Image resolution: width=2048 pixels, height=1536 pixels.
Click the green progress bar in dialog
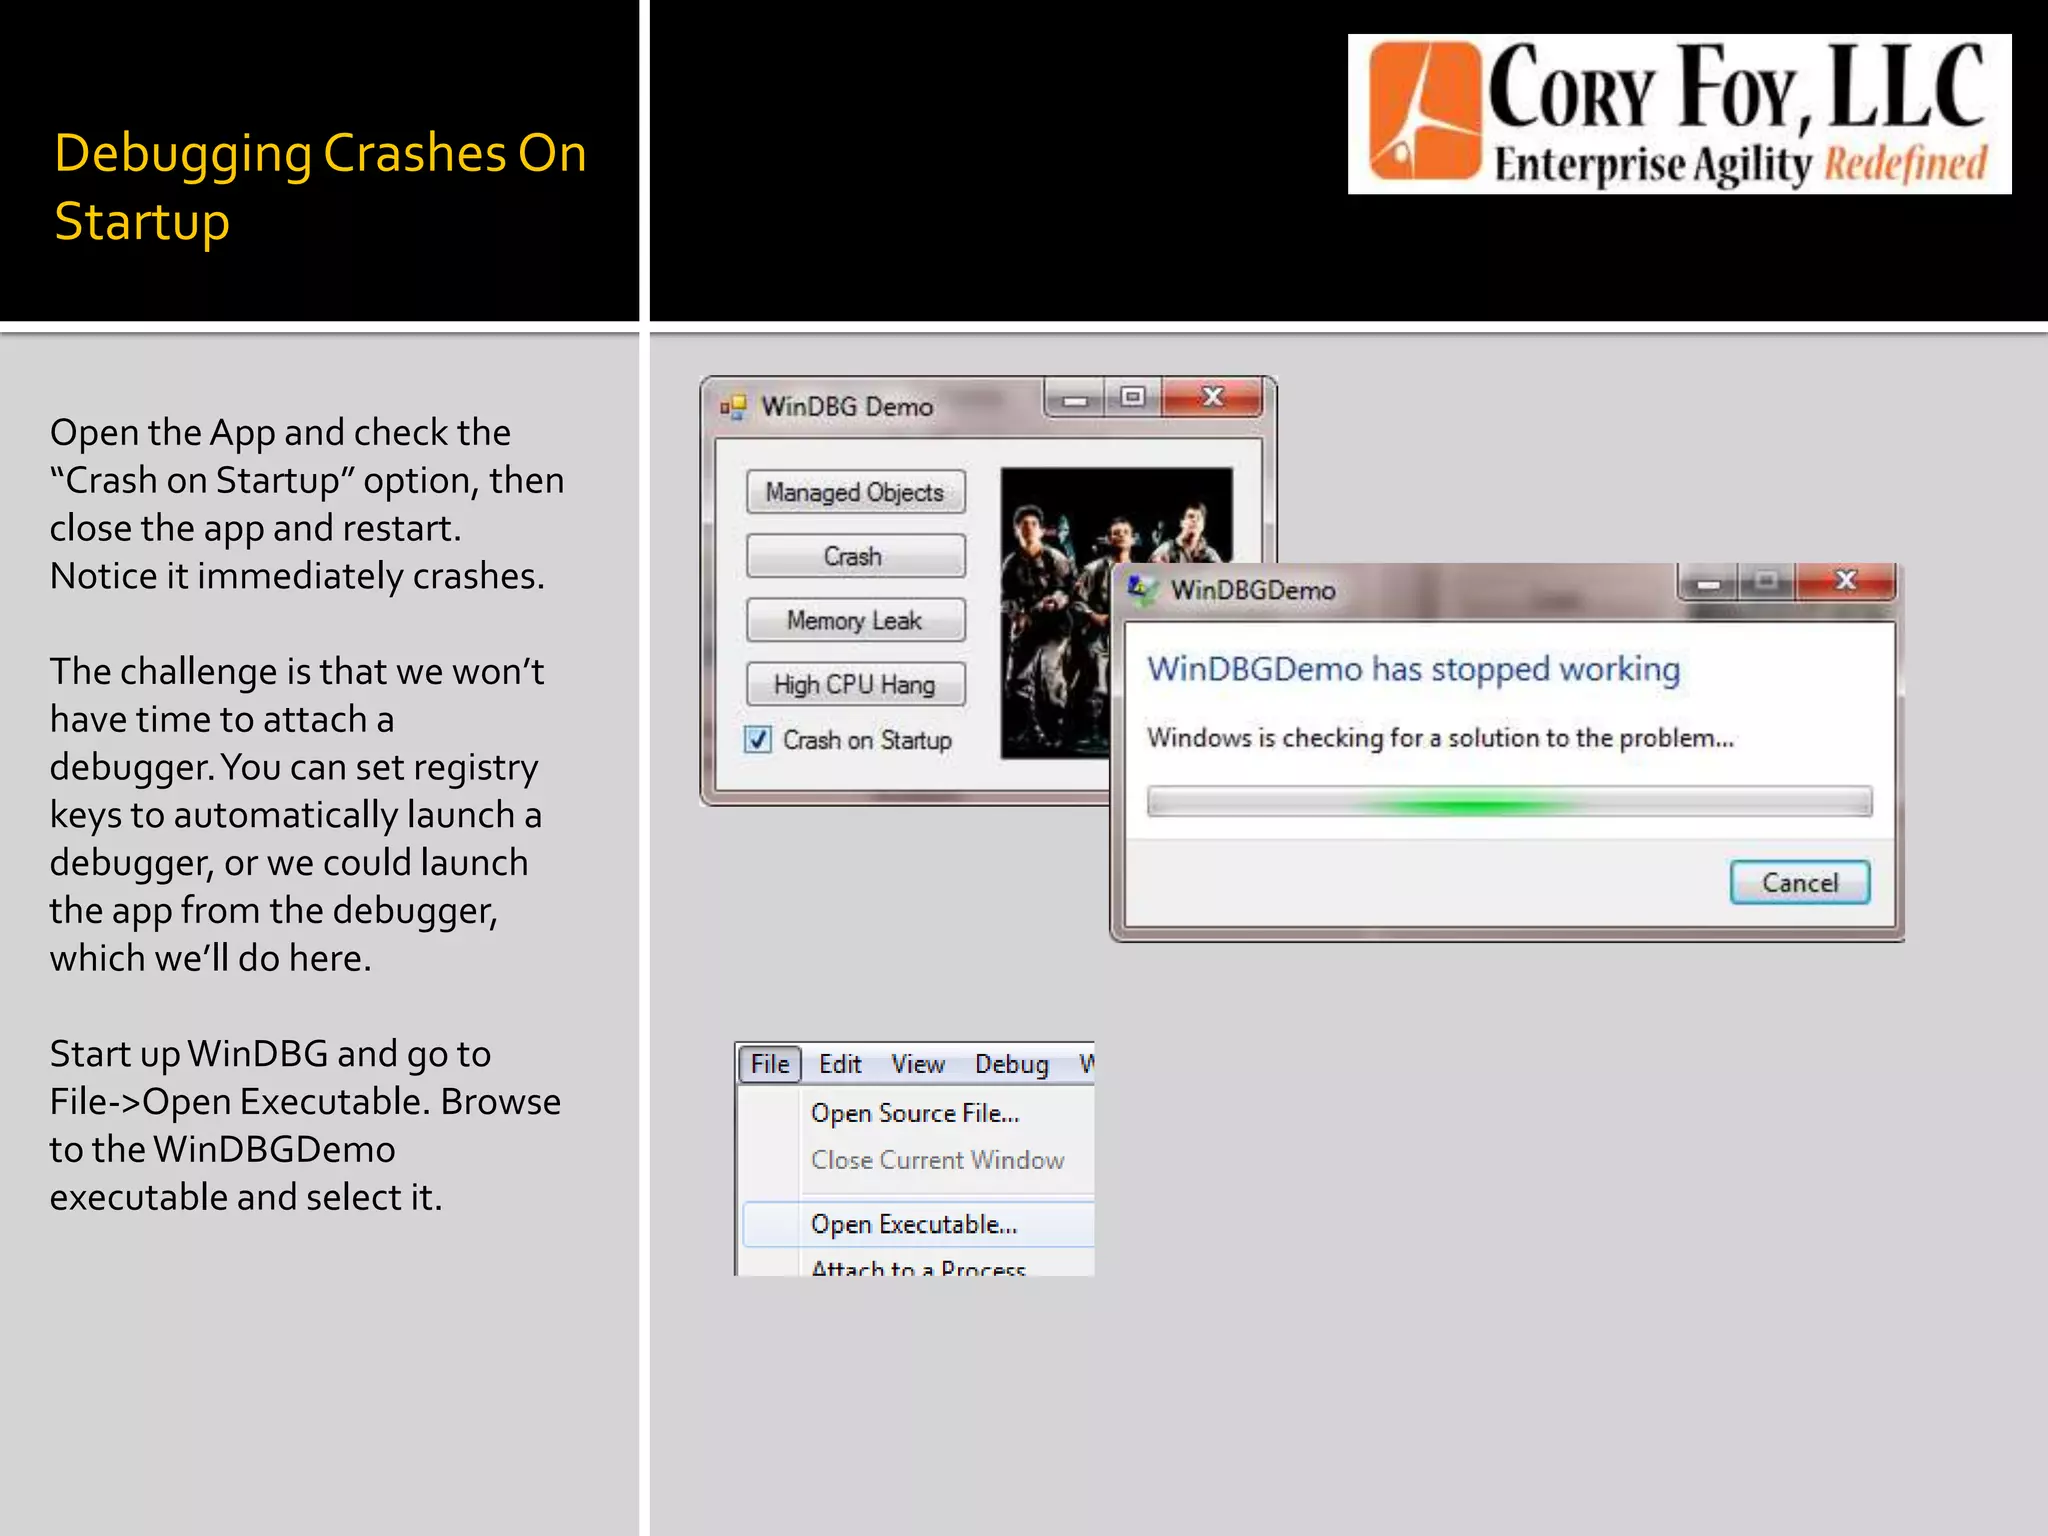coord(1510,802)
